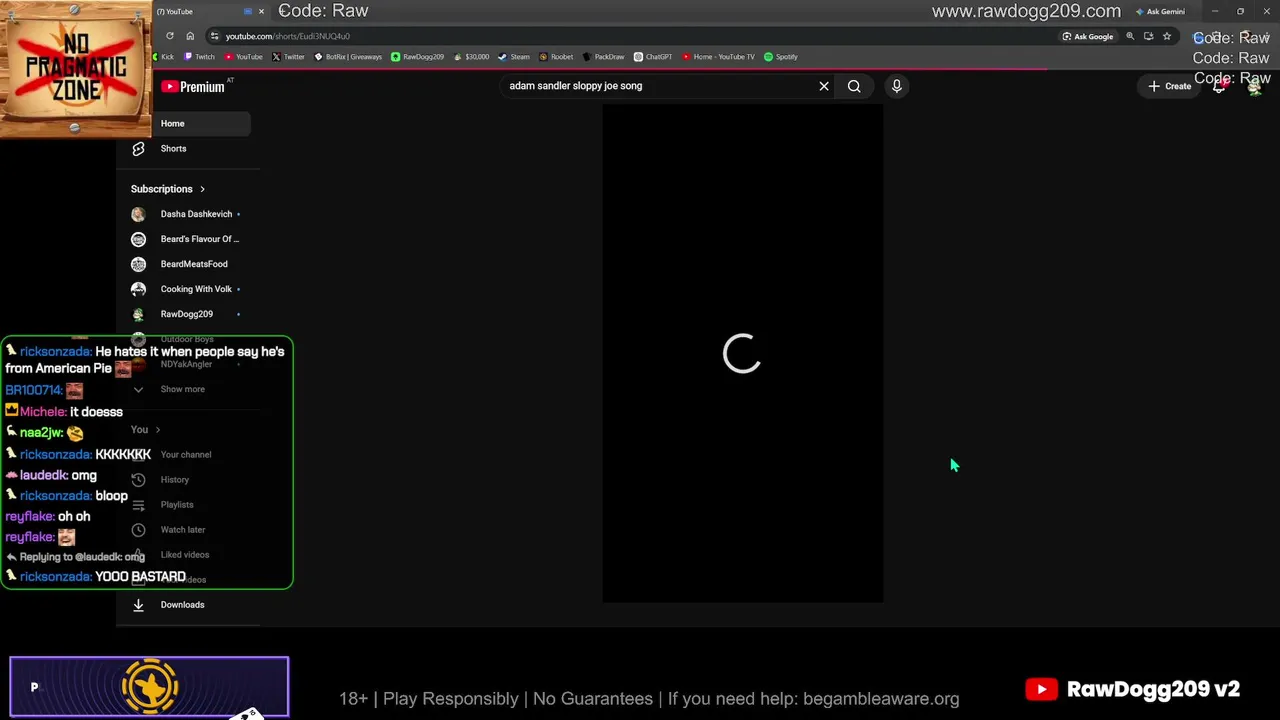This screenshot has width=1280, height=720.
Task: Click the loading Shorts video player
Action: (x=742, y=353)
